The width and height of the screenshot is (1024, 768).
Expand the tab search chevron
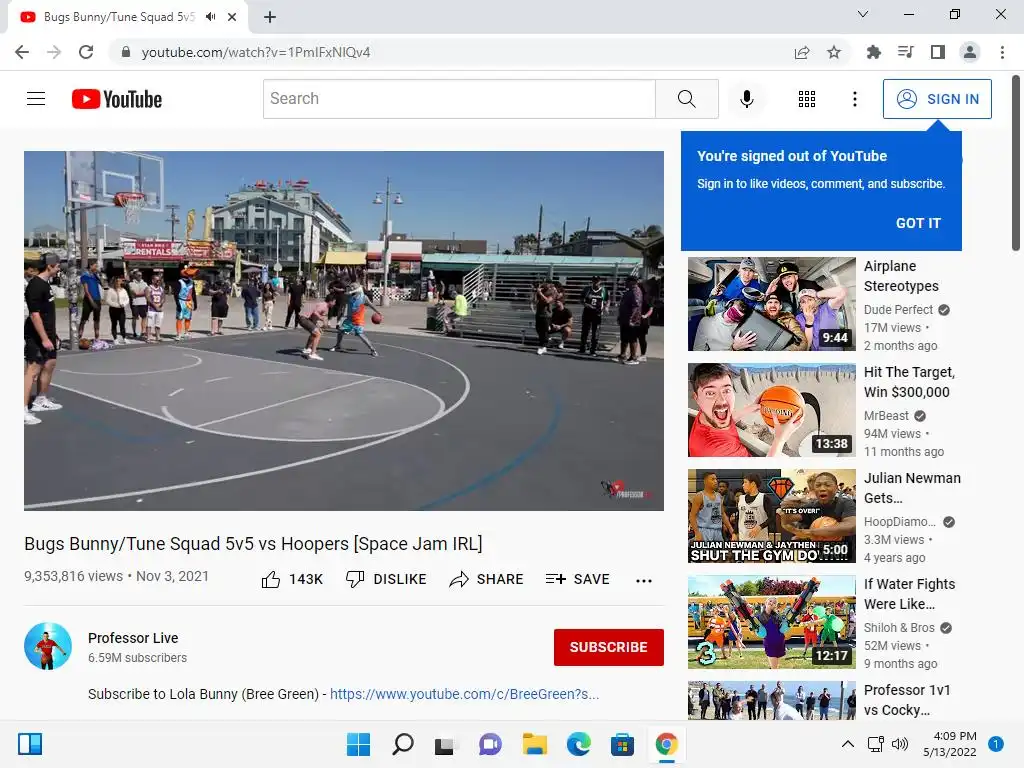(x=863, y=14)
